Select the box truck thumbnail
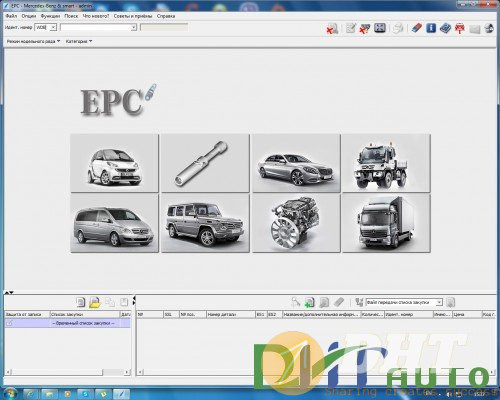This screenshot has width=500, height=400. [x=386, y=224]
